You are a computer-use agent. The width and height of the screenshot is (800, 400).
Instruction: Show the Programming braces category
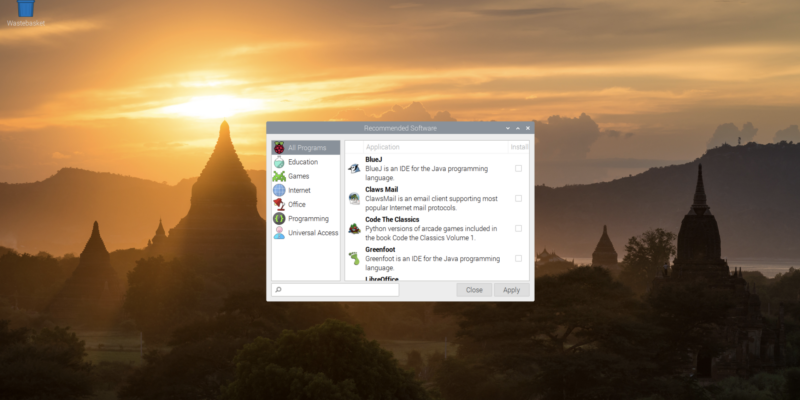(306, 218)
